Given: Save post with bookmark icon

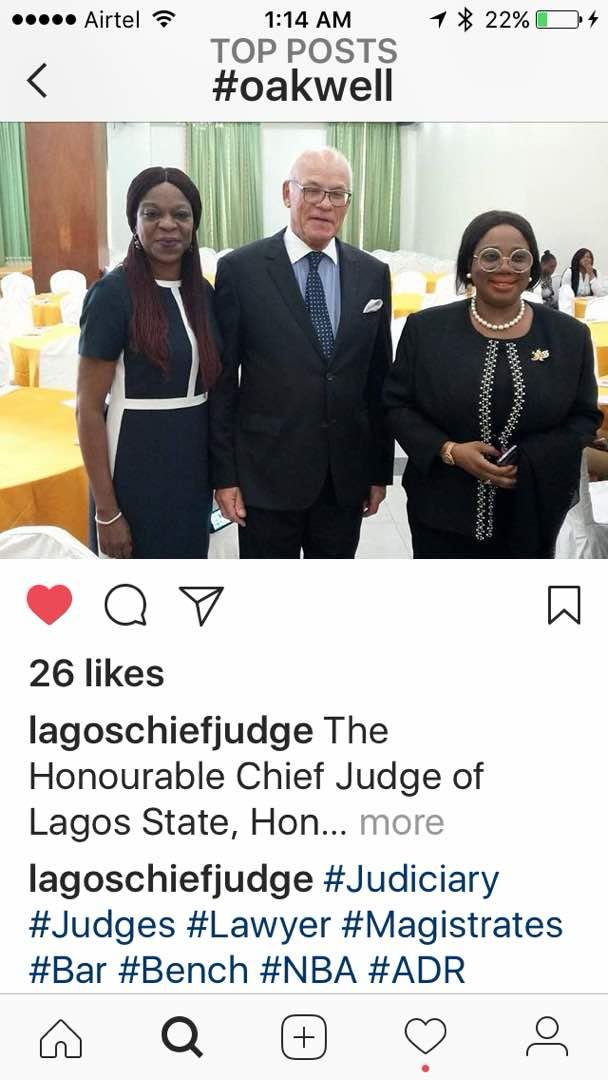Looking at the screenshot, I should pos(564,605).
